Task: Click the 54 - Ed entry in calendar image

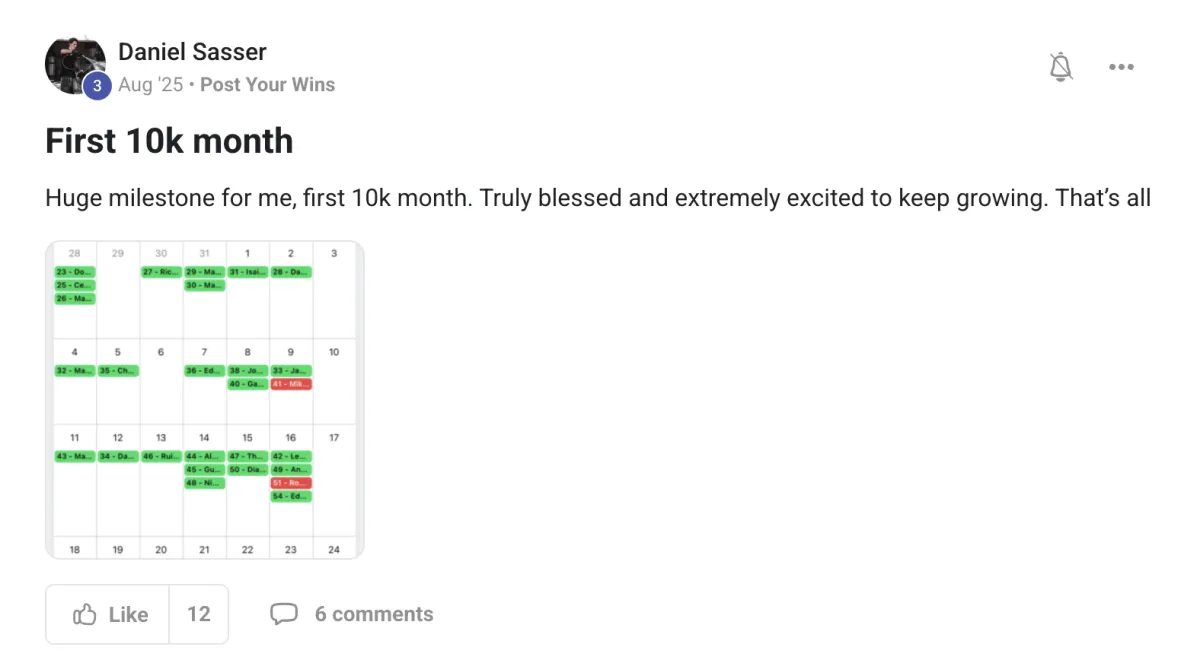Action: pos(291,496)
